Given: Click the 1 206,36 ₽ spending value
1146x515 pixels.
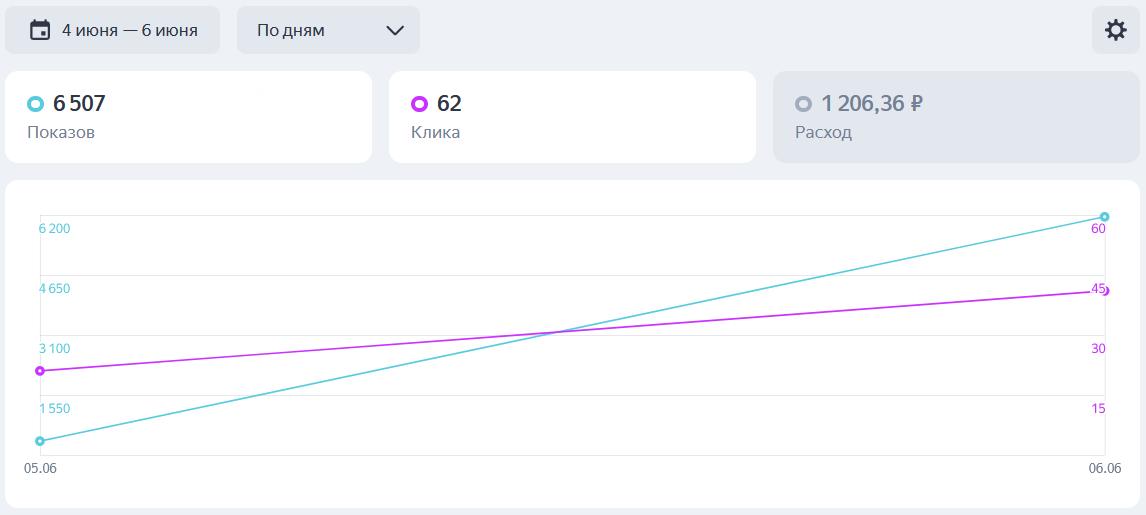Looking at the screenshot, I should (x=872, y=104).
